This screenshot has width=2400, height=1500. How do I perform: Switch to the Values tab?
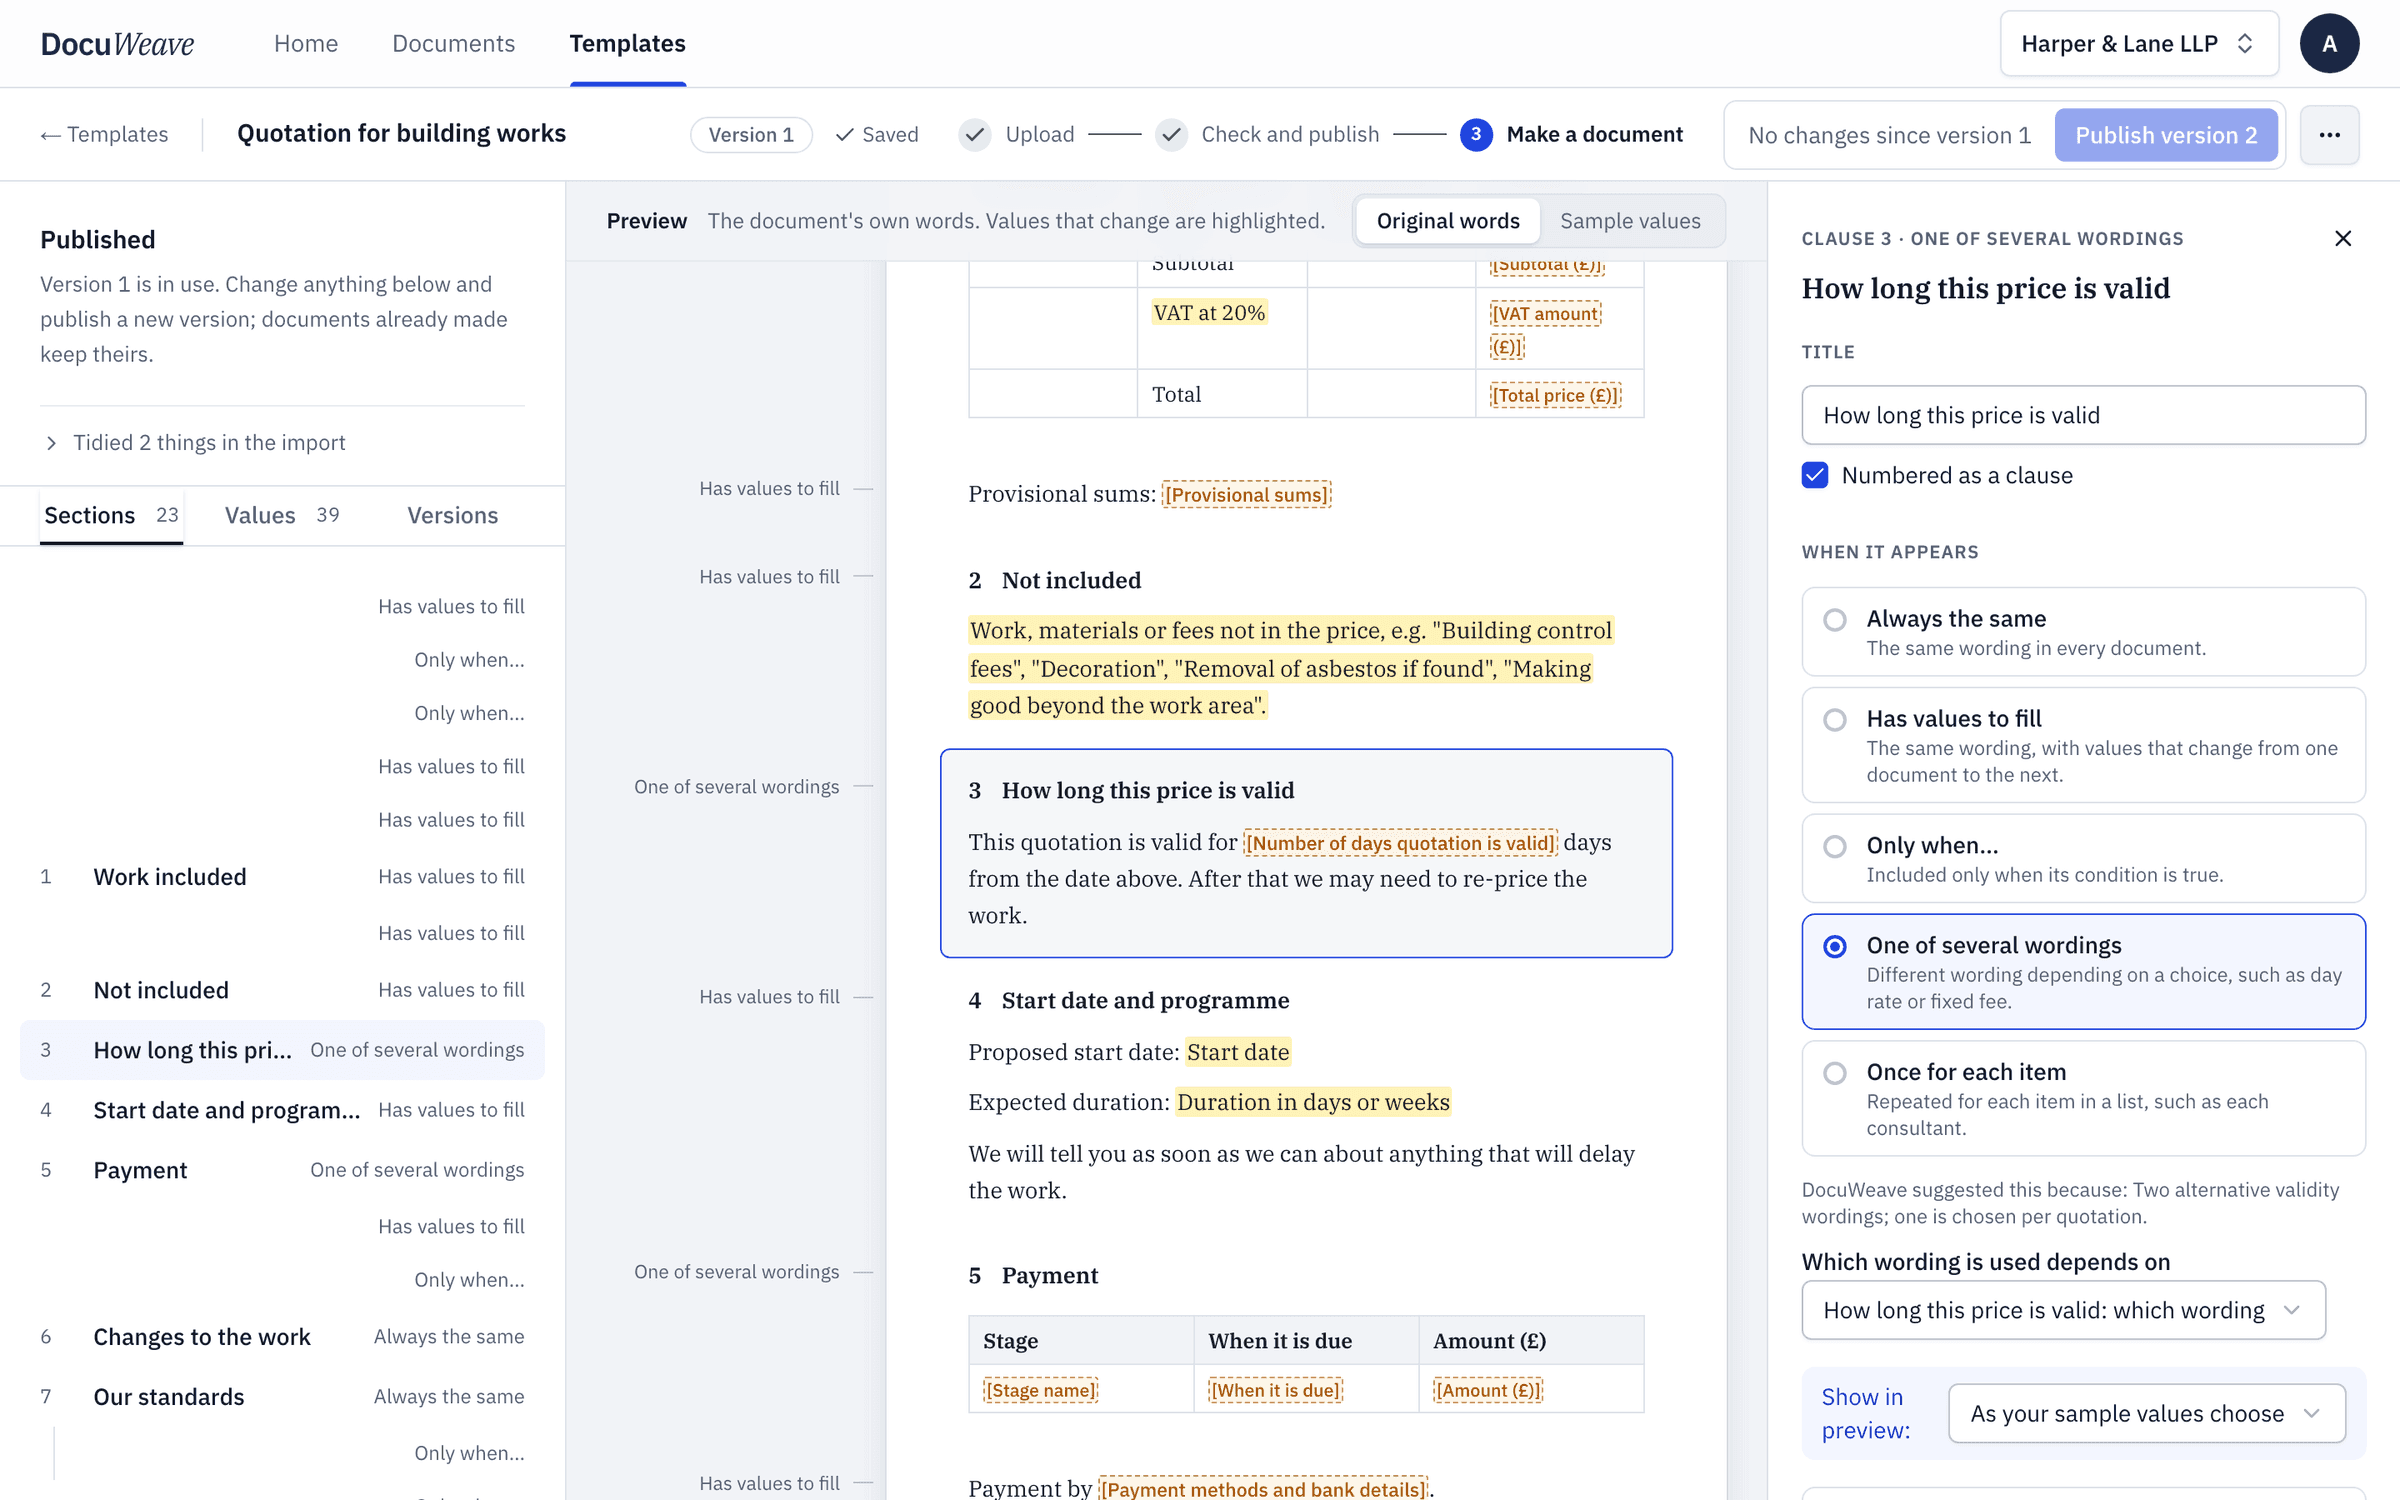(x=282, y=515)
